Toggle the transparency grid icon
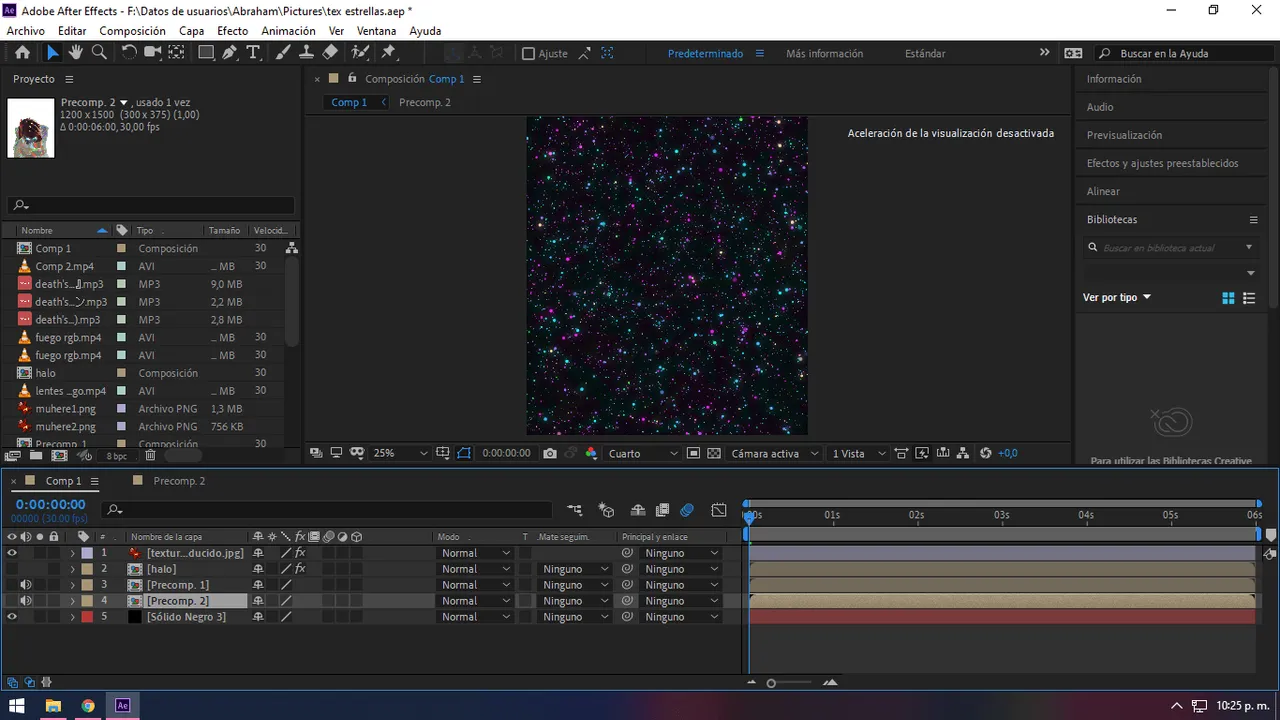The width and height of the screenshot is (1280, 720). [x=714, y=453]
